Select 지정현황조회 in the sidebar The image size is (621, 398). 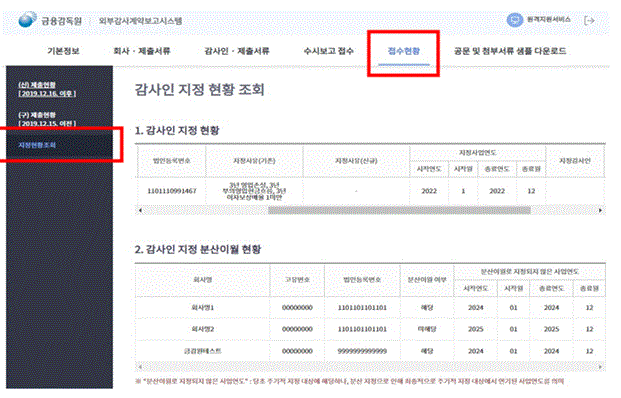[37, 145]
